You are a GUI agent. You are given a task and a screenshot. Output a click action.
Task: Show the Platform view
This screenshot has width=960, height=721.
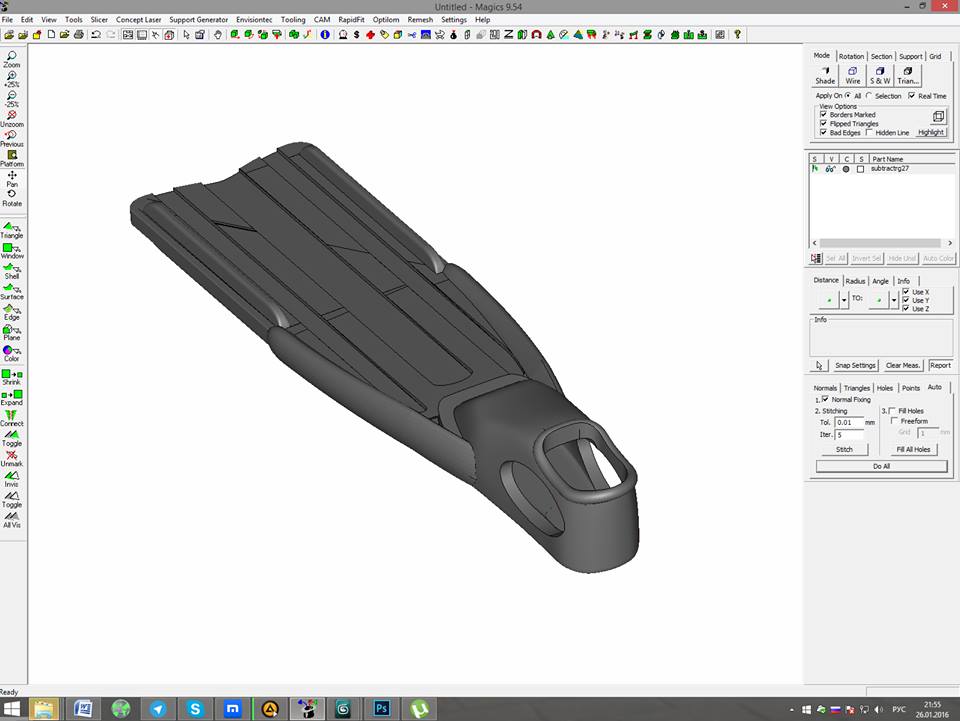click(x=12, y=159)
